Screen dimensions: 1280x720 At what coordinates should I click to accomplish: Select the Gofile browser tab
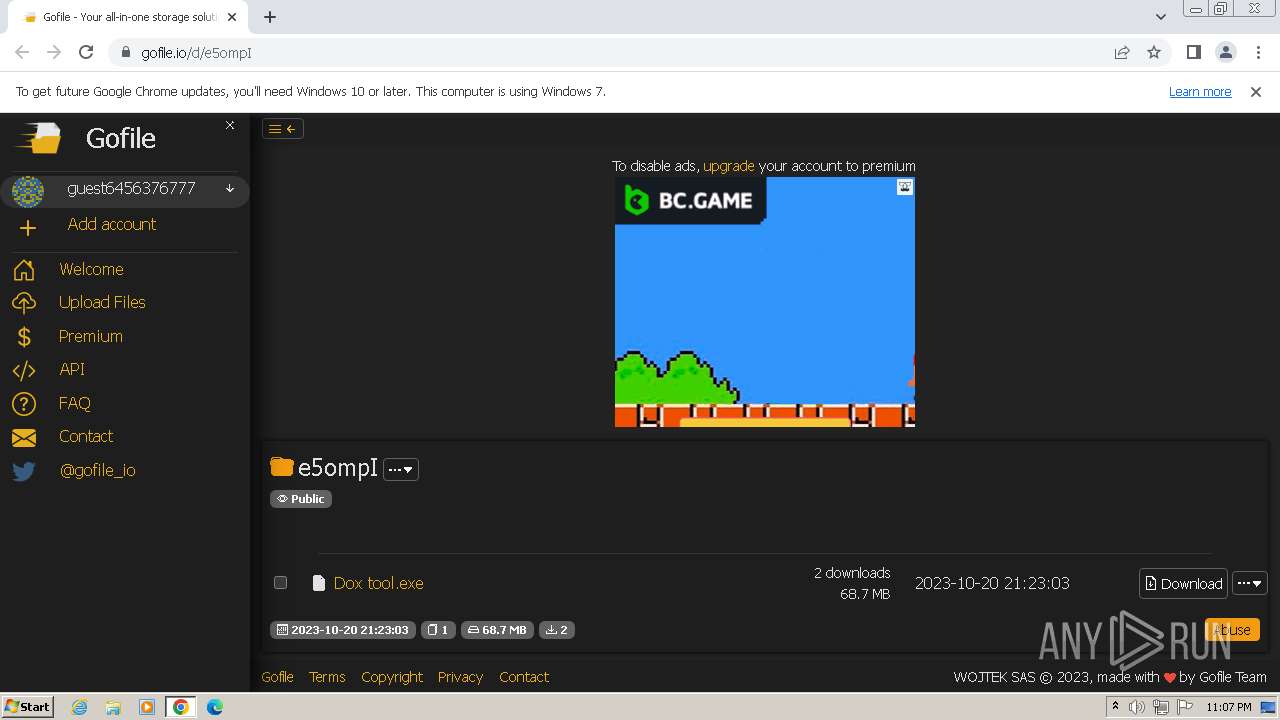[128, 17]
